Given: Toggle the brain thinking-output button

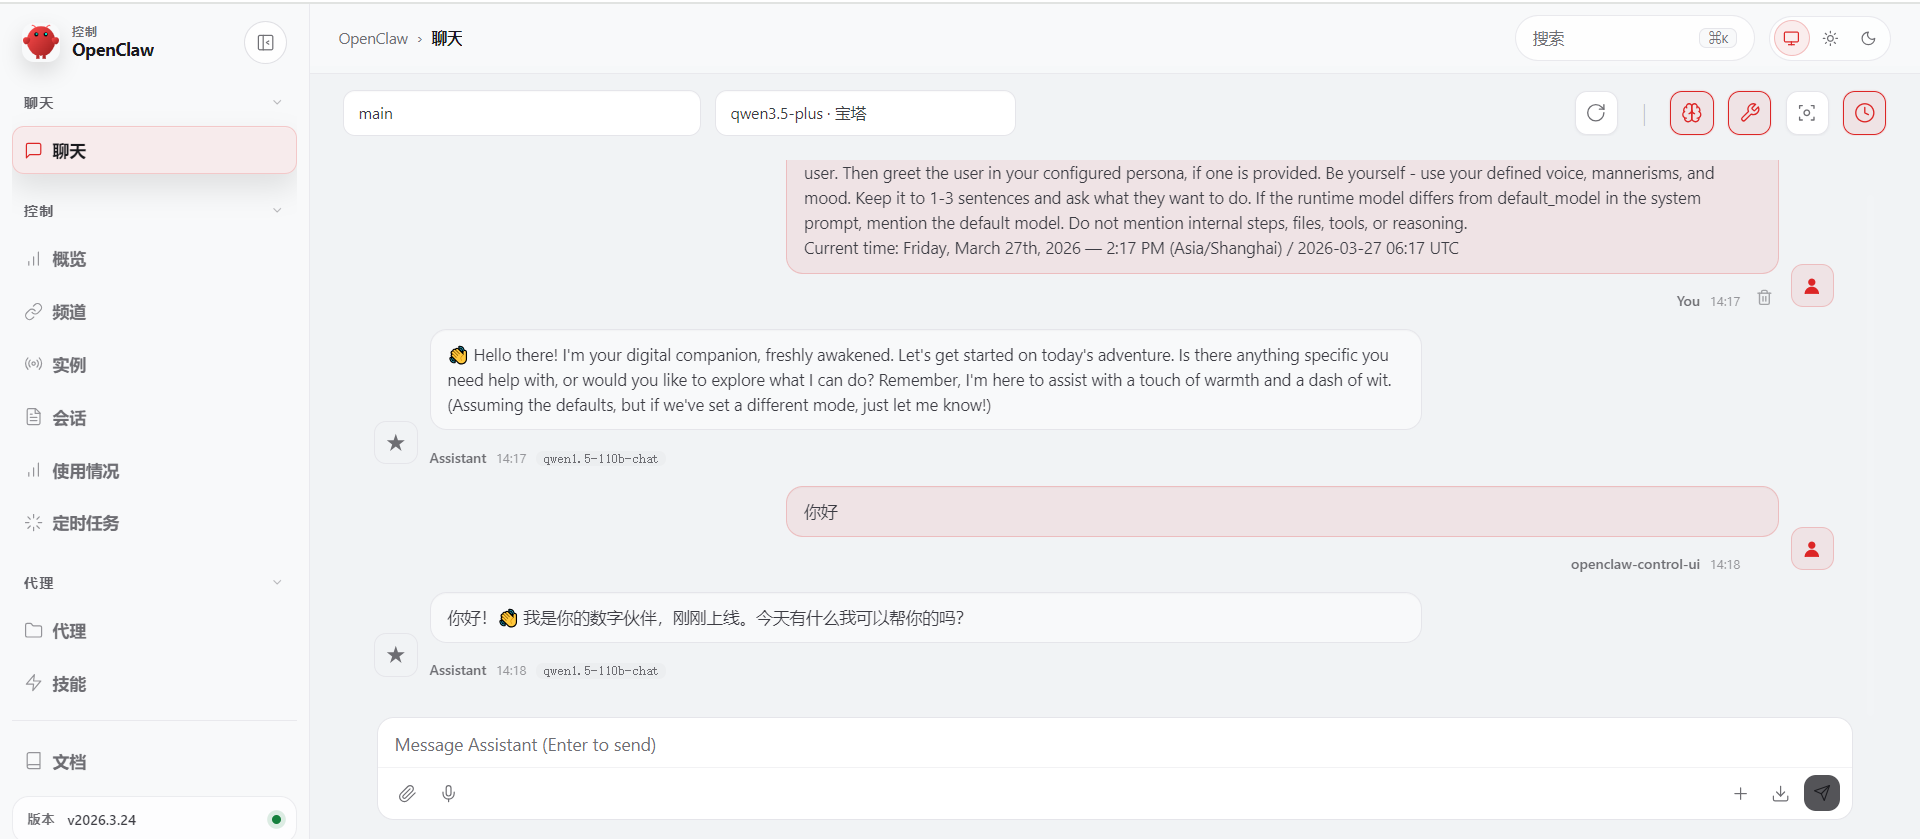Looking at the screenshot, I should (x=1692, y=113).
